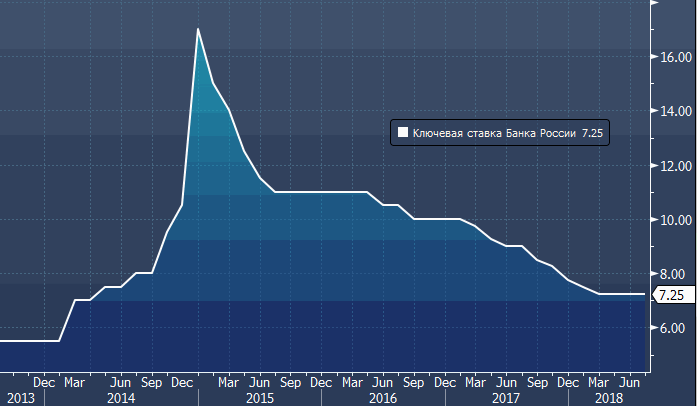697x406 pixels.
Task: Click the 12.00 y-axis label
Action: pos(672,165)
